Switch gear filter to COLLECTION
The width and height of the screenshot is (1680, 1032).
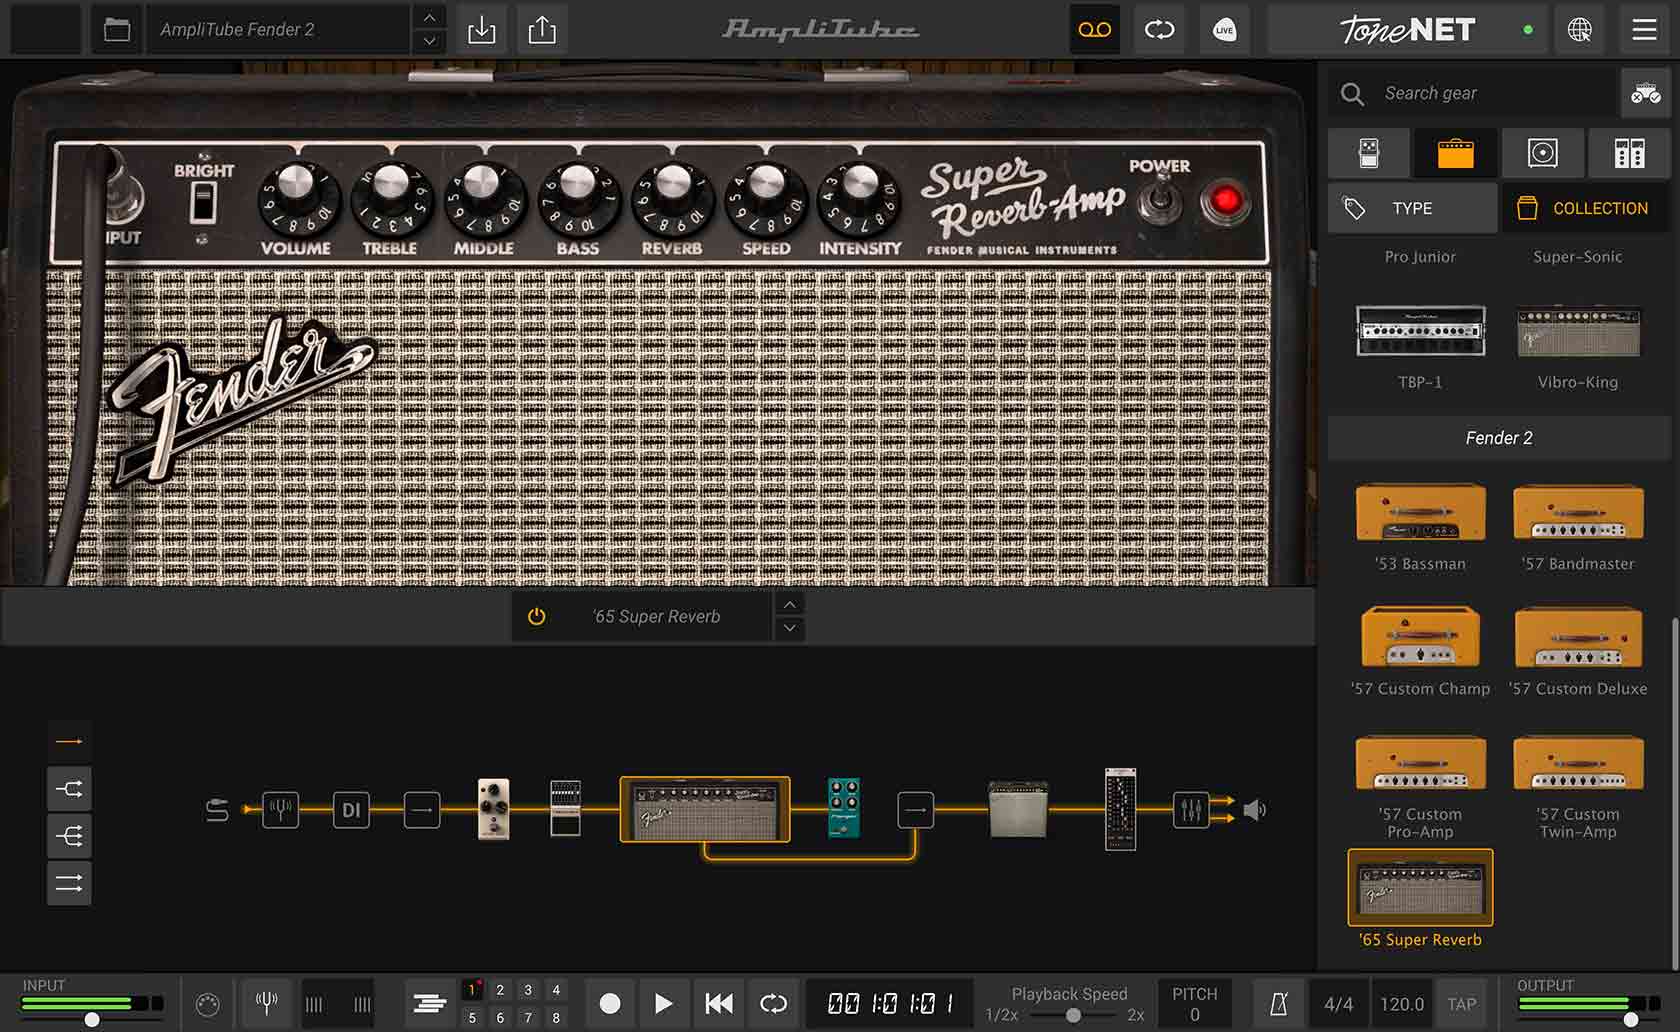click(x=1585, y=208)
